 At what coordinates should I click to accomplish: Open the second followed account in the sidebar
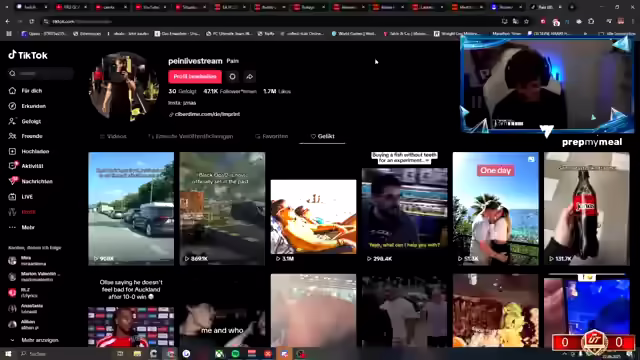tap(33, 277)
